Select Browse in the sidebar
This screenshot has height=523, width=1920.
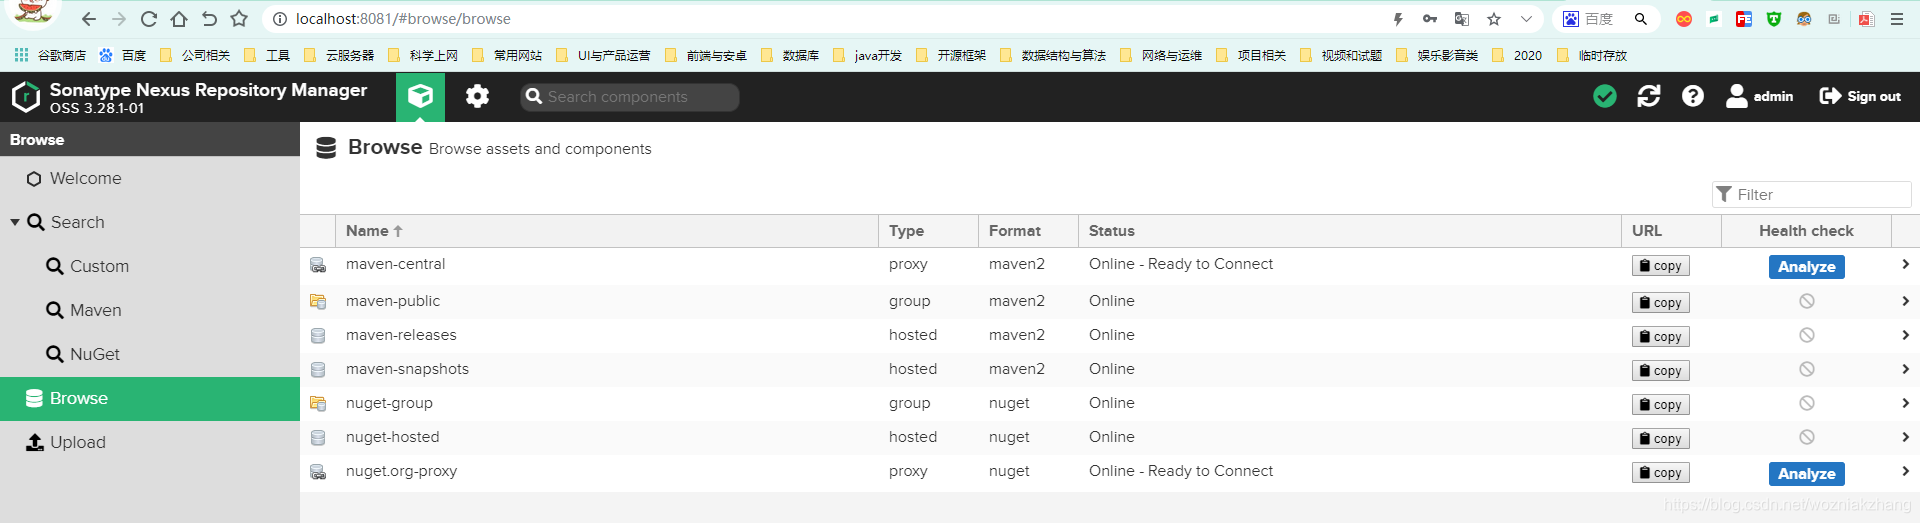click(x=150, y=398)
